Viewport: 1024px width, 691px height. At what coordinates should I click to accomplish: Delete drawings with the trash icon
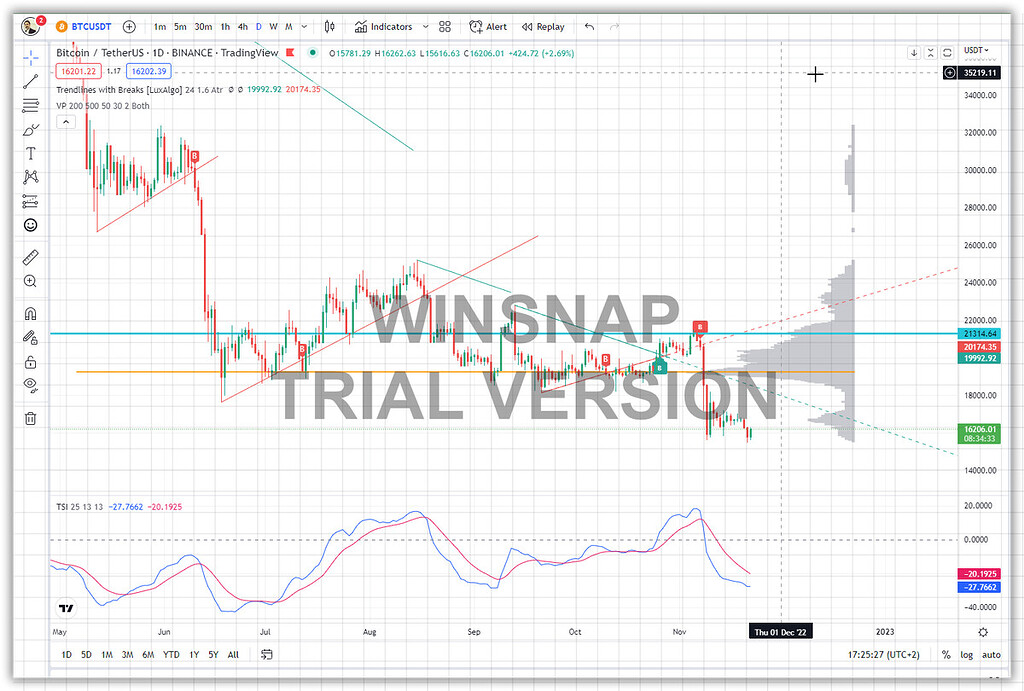(31, 418)
